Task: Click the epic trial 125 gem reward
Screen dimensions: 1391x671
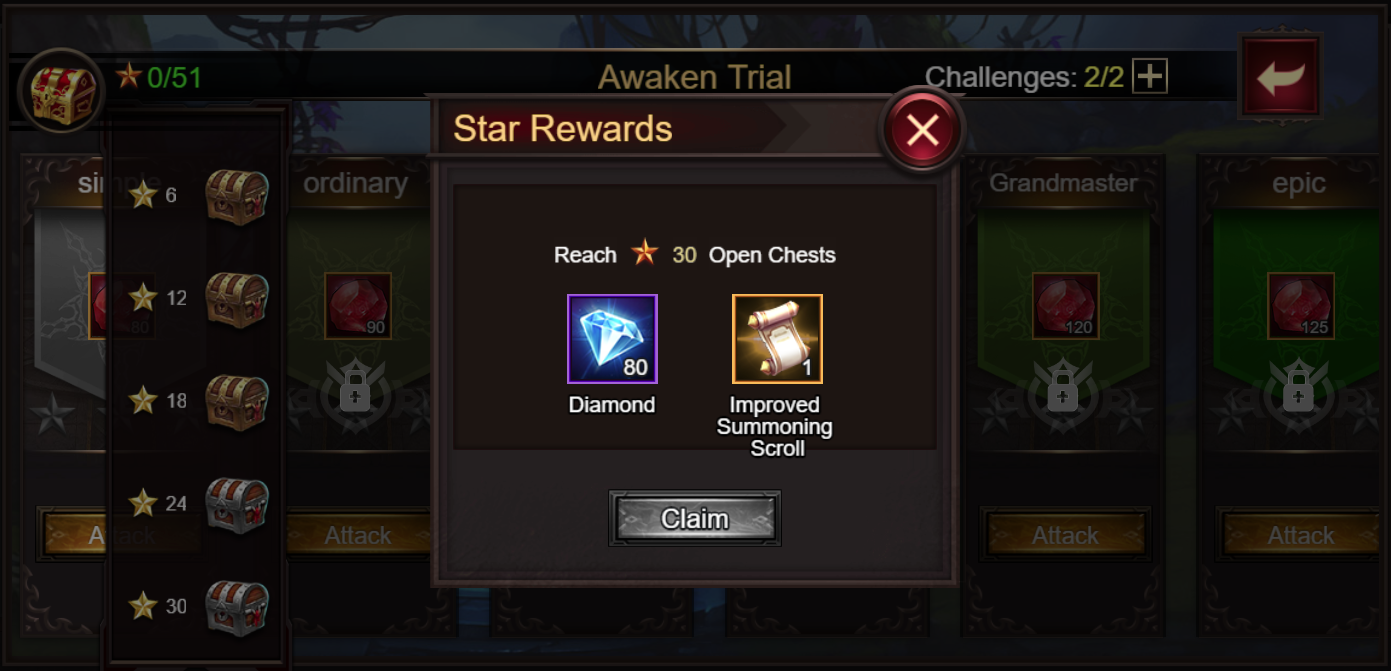Action: click(x=1301, y=306)
